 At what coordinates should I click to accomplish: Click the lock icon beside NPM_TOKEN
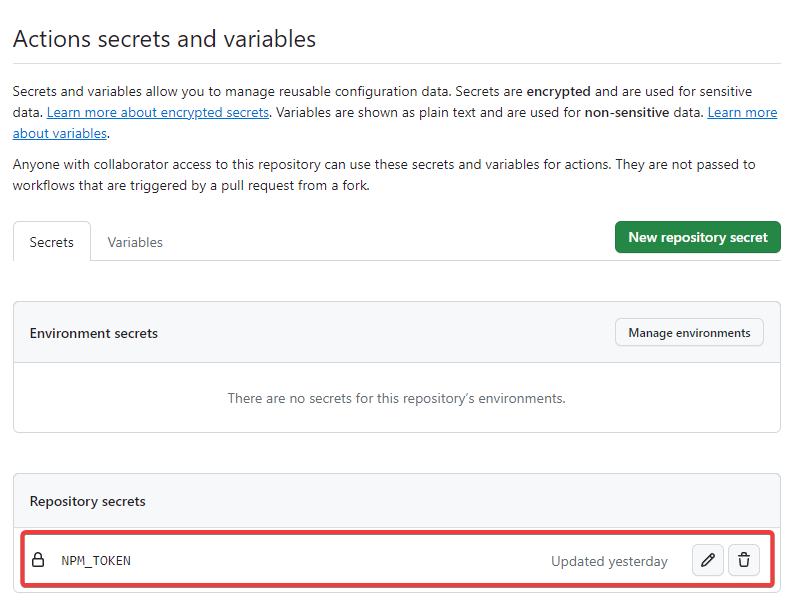(x=38, y=560)
